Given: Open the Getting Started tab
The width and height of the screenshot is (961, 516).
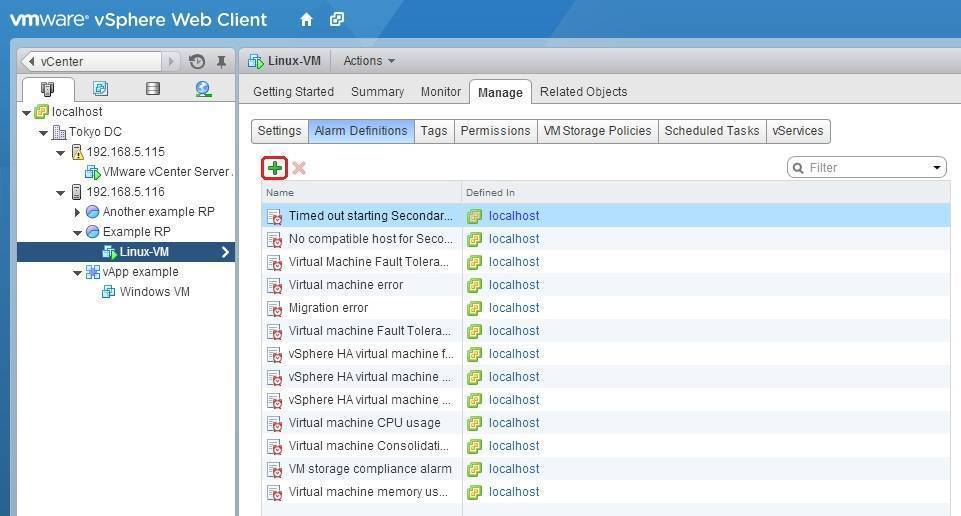Looking at the screenshot, I should point(294,92).
